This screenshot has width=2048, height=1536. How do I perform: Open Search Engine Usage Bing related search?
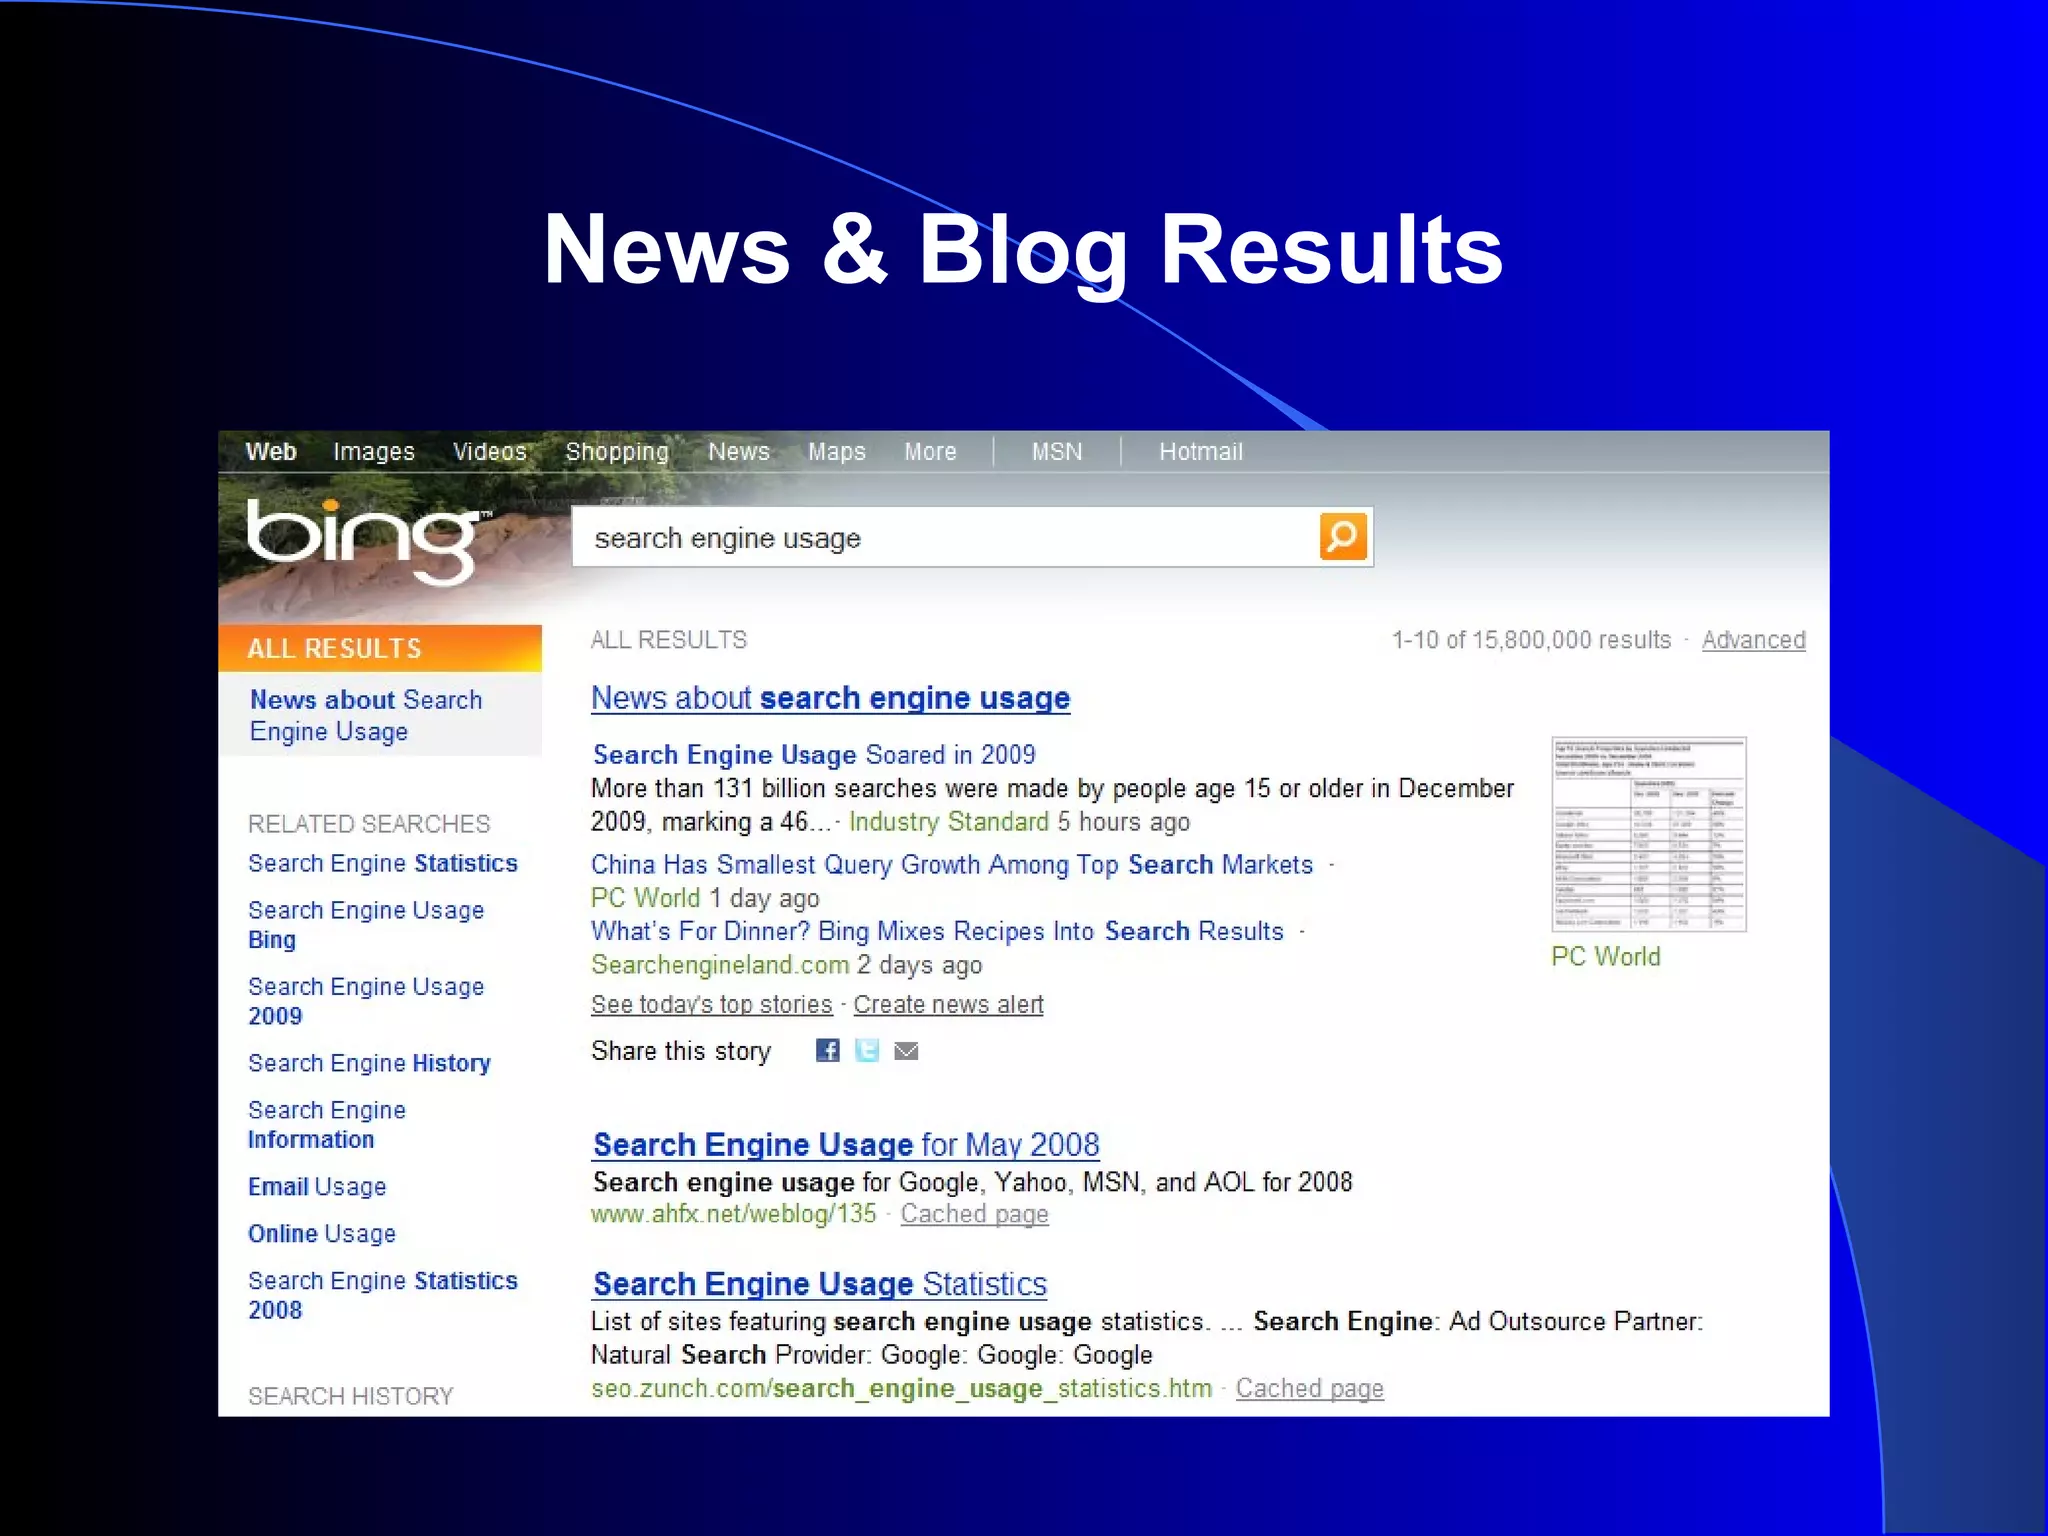(x=366, y=924)
